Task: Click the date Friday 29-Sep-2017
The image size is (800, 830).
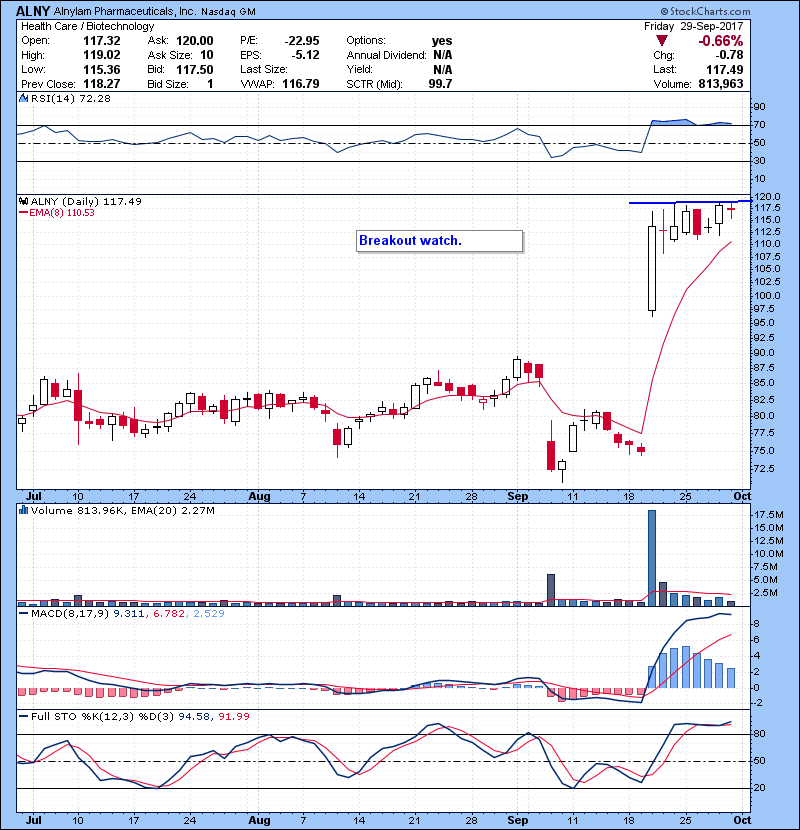Action: (x=694, y=26)
